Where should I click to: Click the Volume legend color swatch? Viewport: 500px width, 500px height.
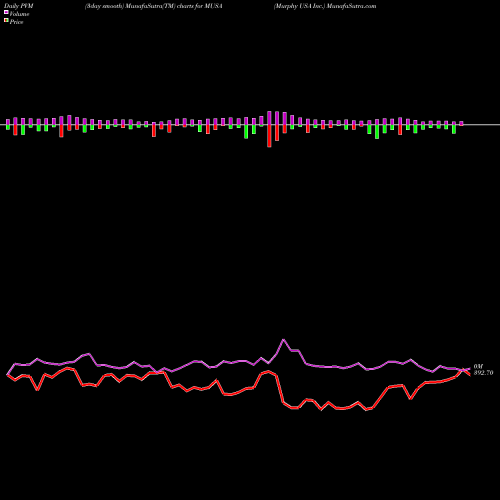coord(6,12)
